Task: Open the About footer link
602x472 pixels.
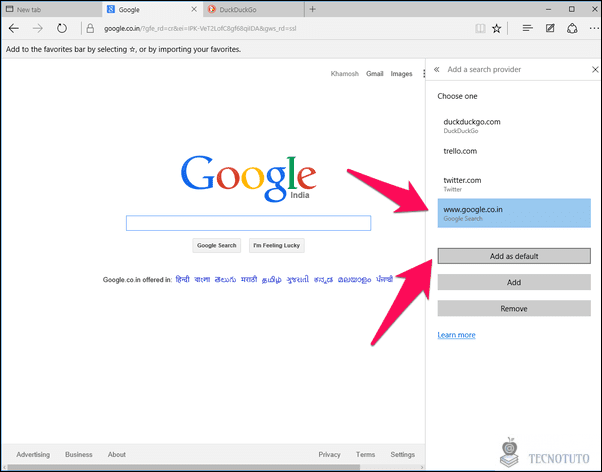Action: tap(117, 454)
